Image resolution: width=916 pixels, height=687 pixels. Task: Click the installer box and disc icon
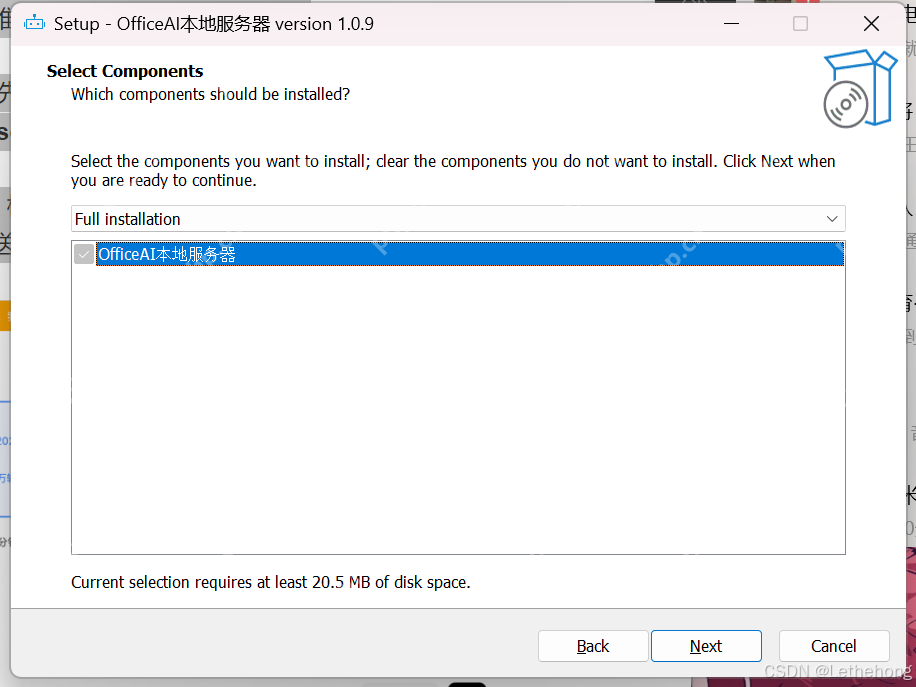860,89
